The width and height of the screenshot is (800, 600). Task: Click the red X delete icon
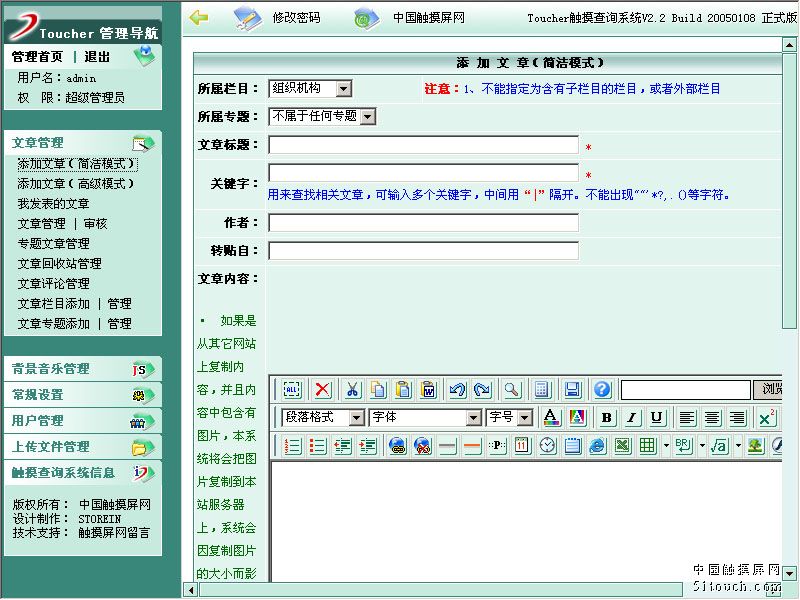click(322, 390)
